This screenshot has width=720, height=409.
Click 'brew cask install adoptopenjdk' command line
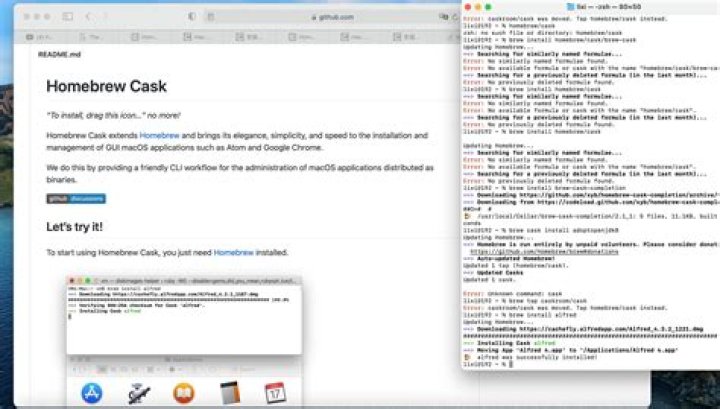(x=541, y=230)
